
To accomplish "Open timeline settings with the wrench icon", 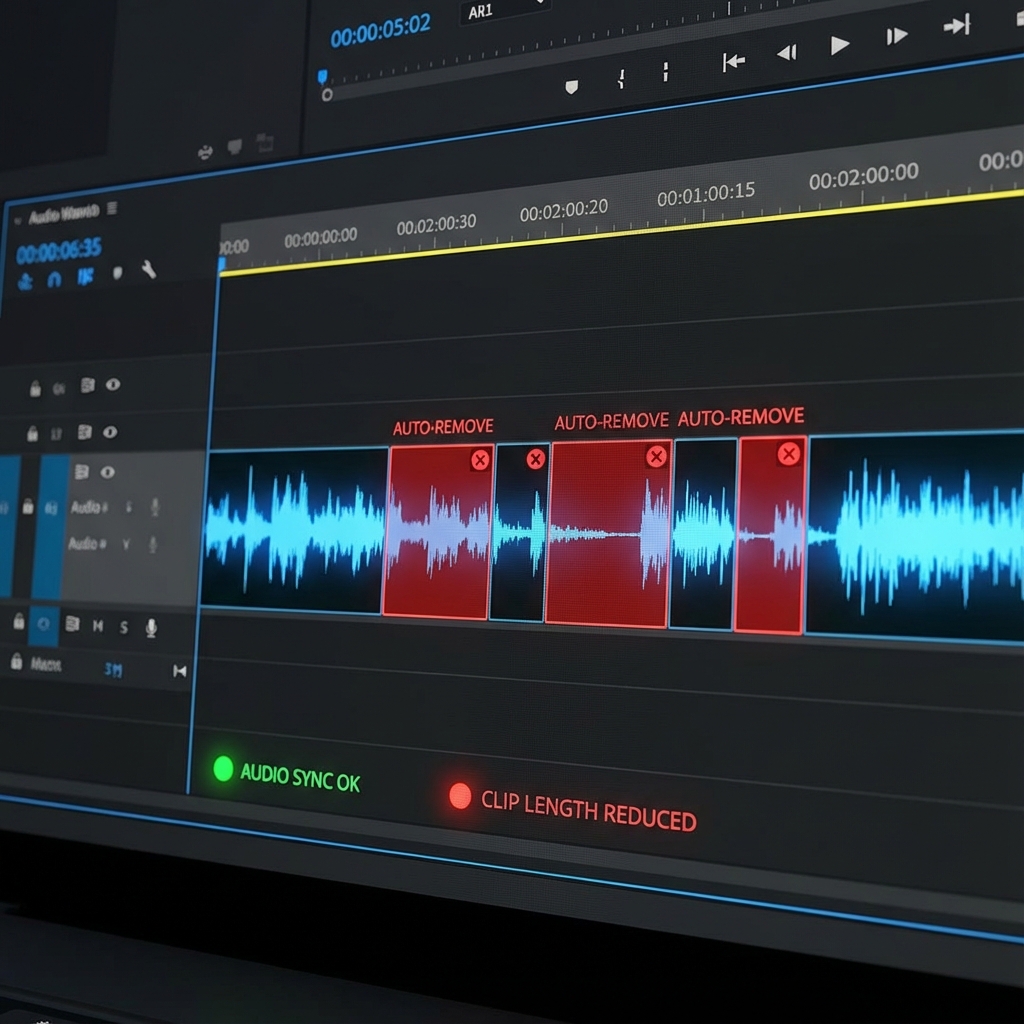I will point(149,268).
